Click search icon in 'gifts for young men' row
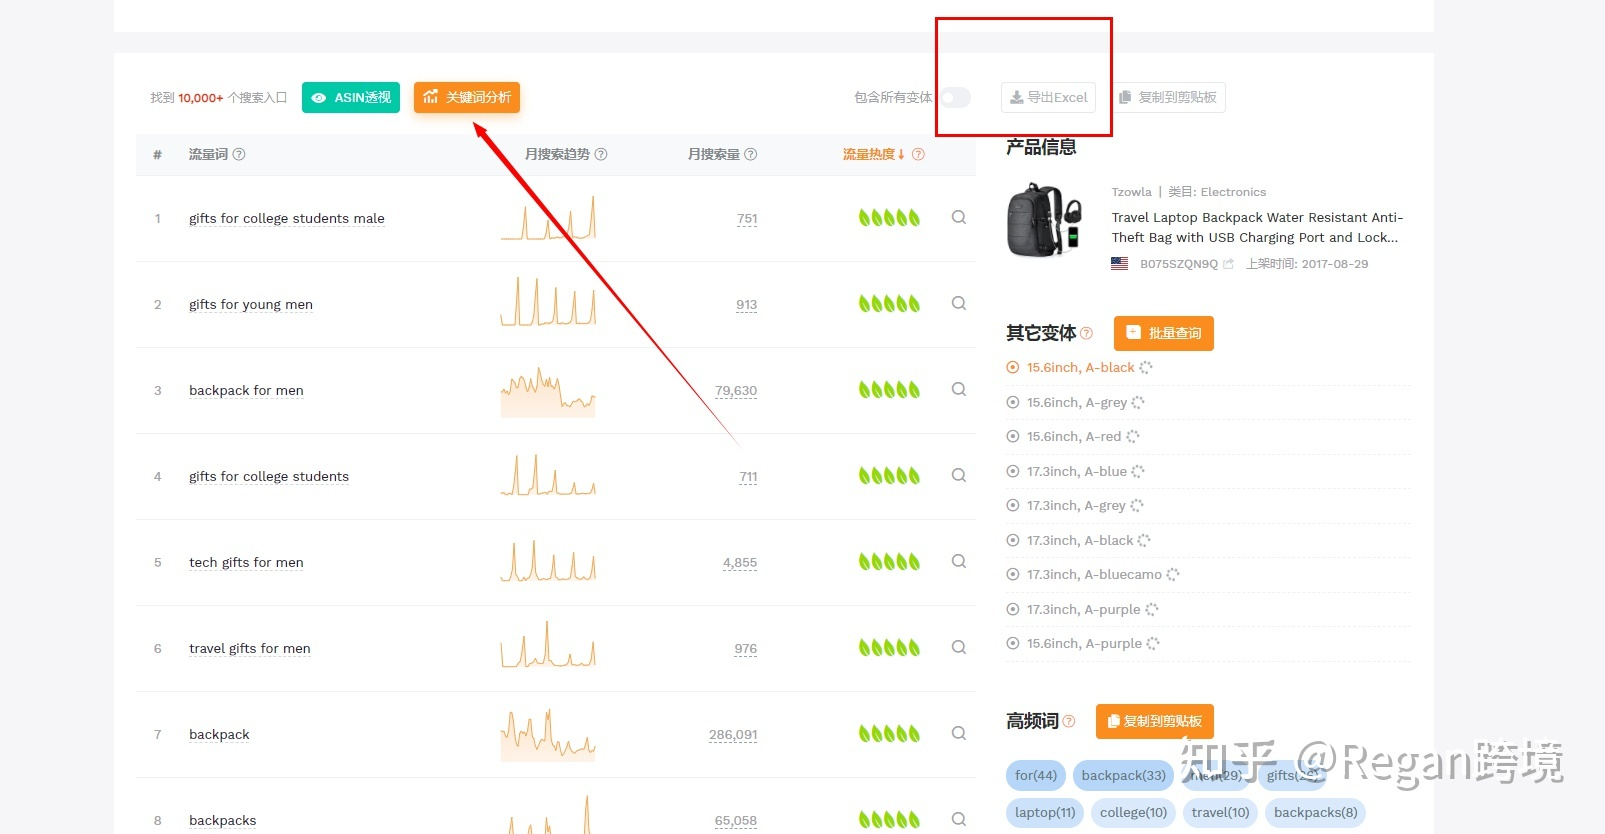 pos(958,303)
